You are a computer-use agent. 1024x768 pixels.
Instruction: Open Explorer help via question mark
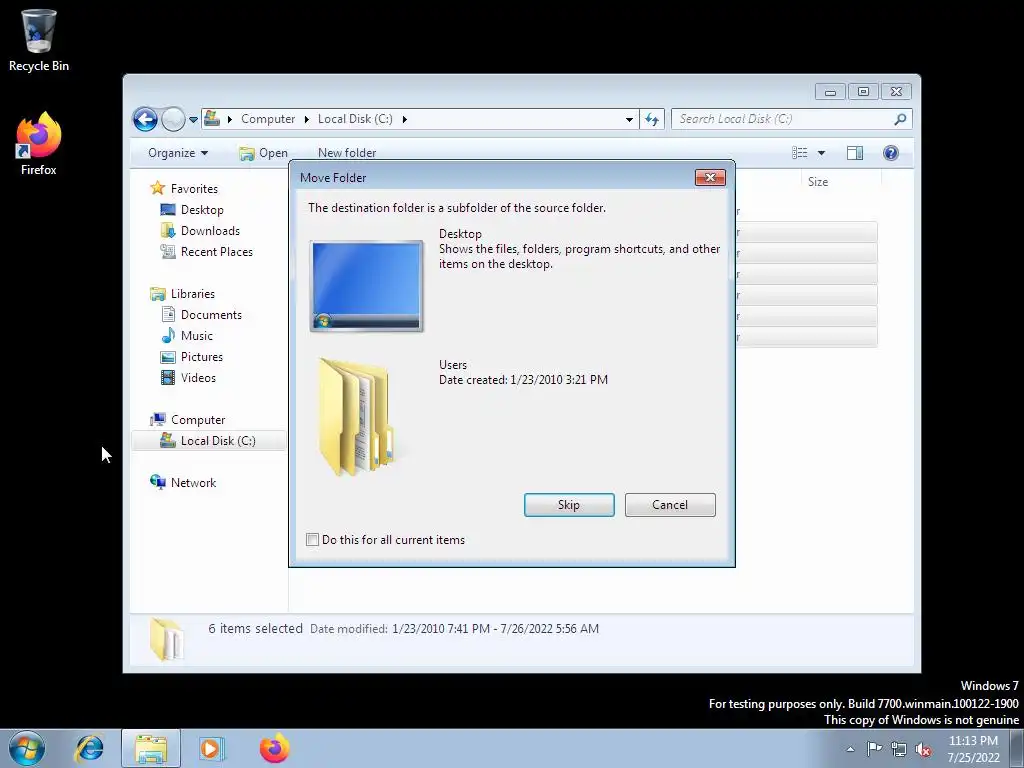[x=890, y=153]
